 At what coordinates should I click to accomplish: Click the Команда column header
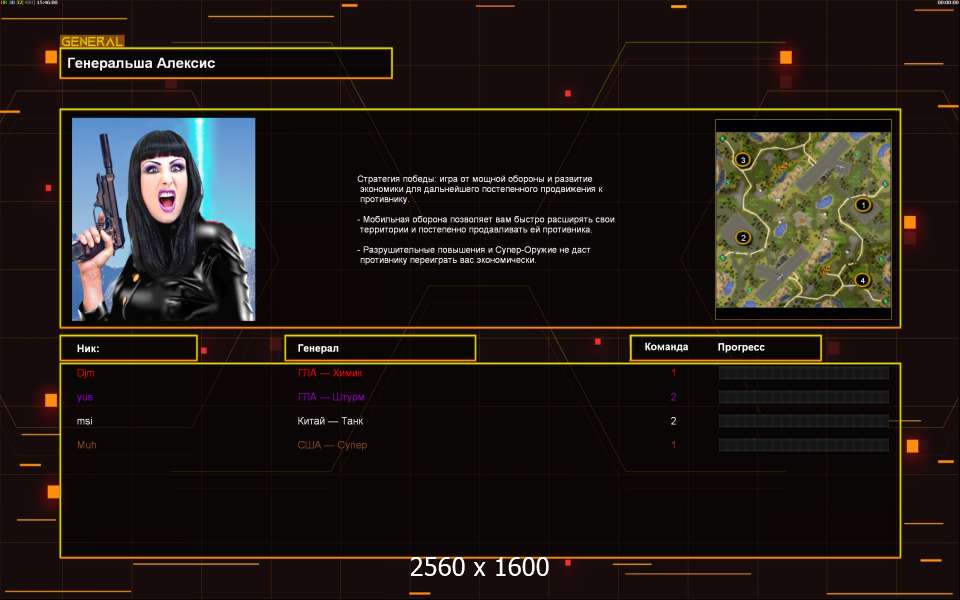click(666, 347)
